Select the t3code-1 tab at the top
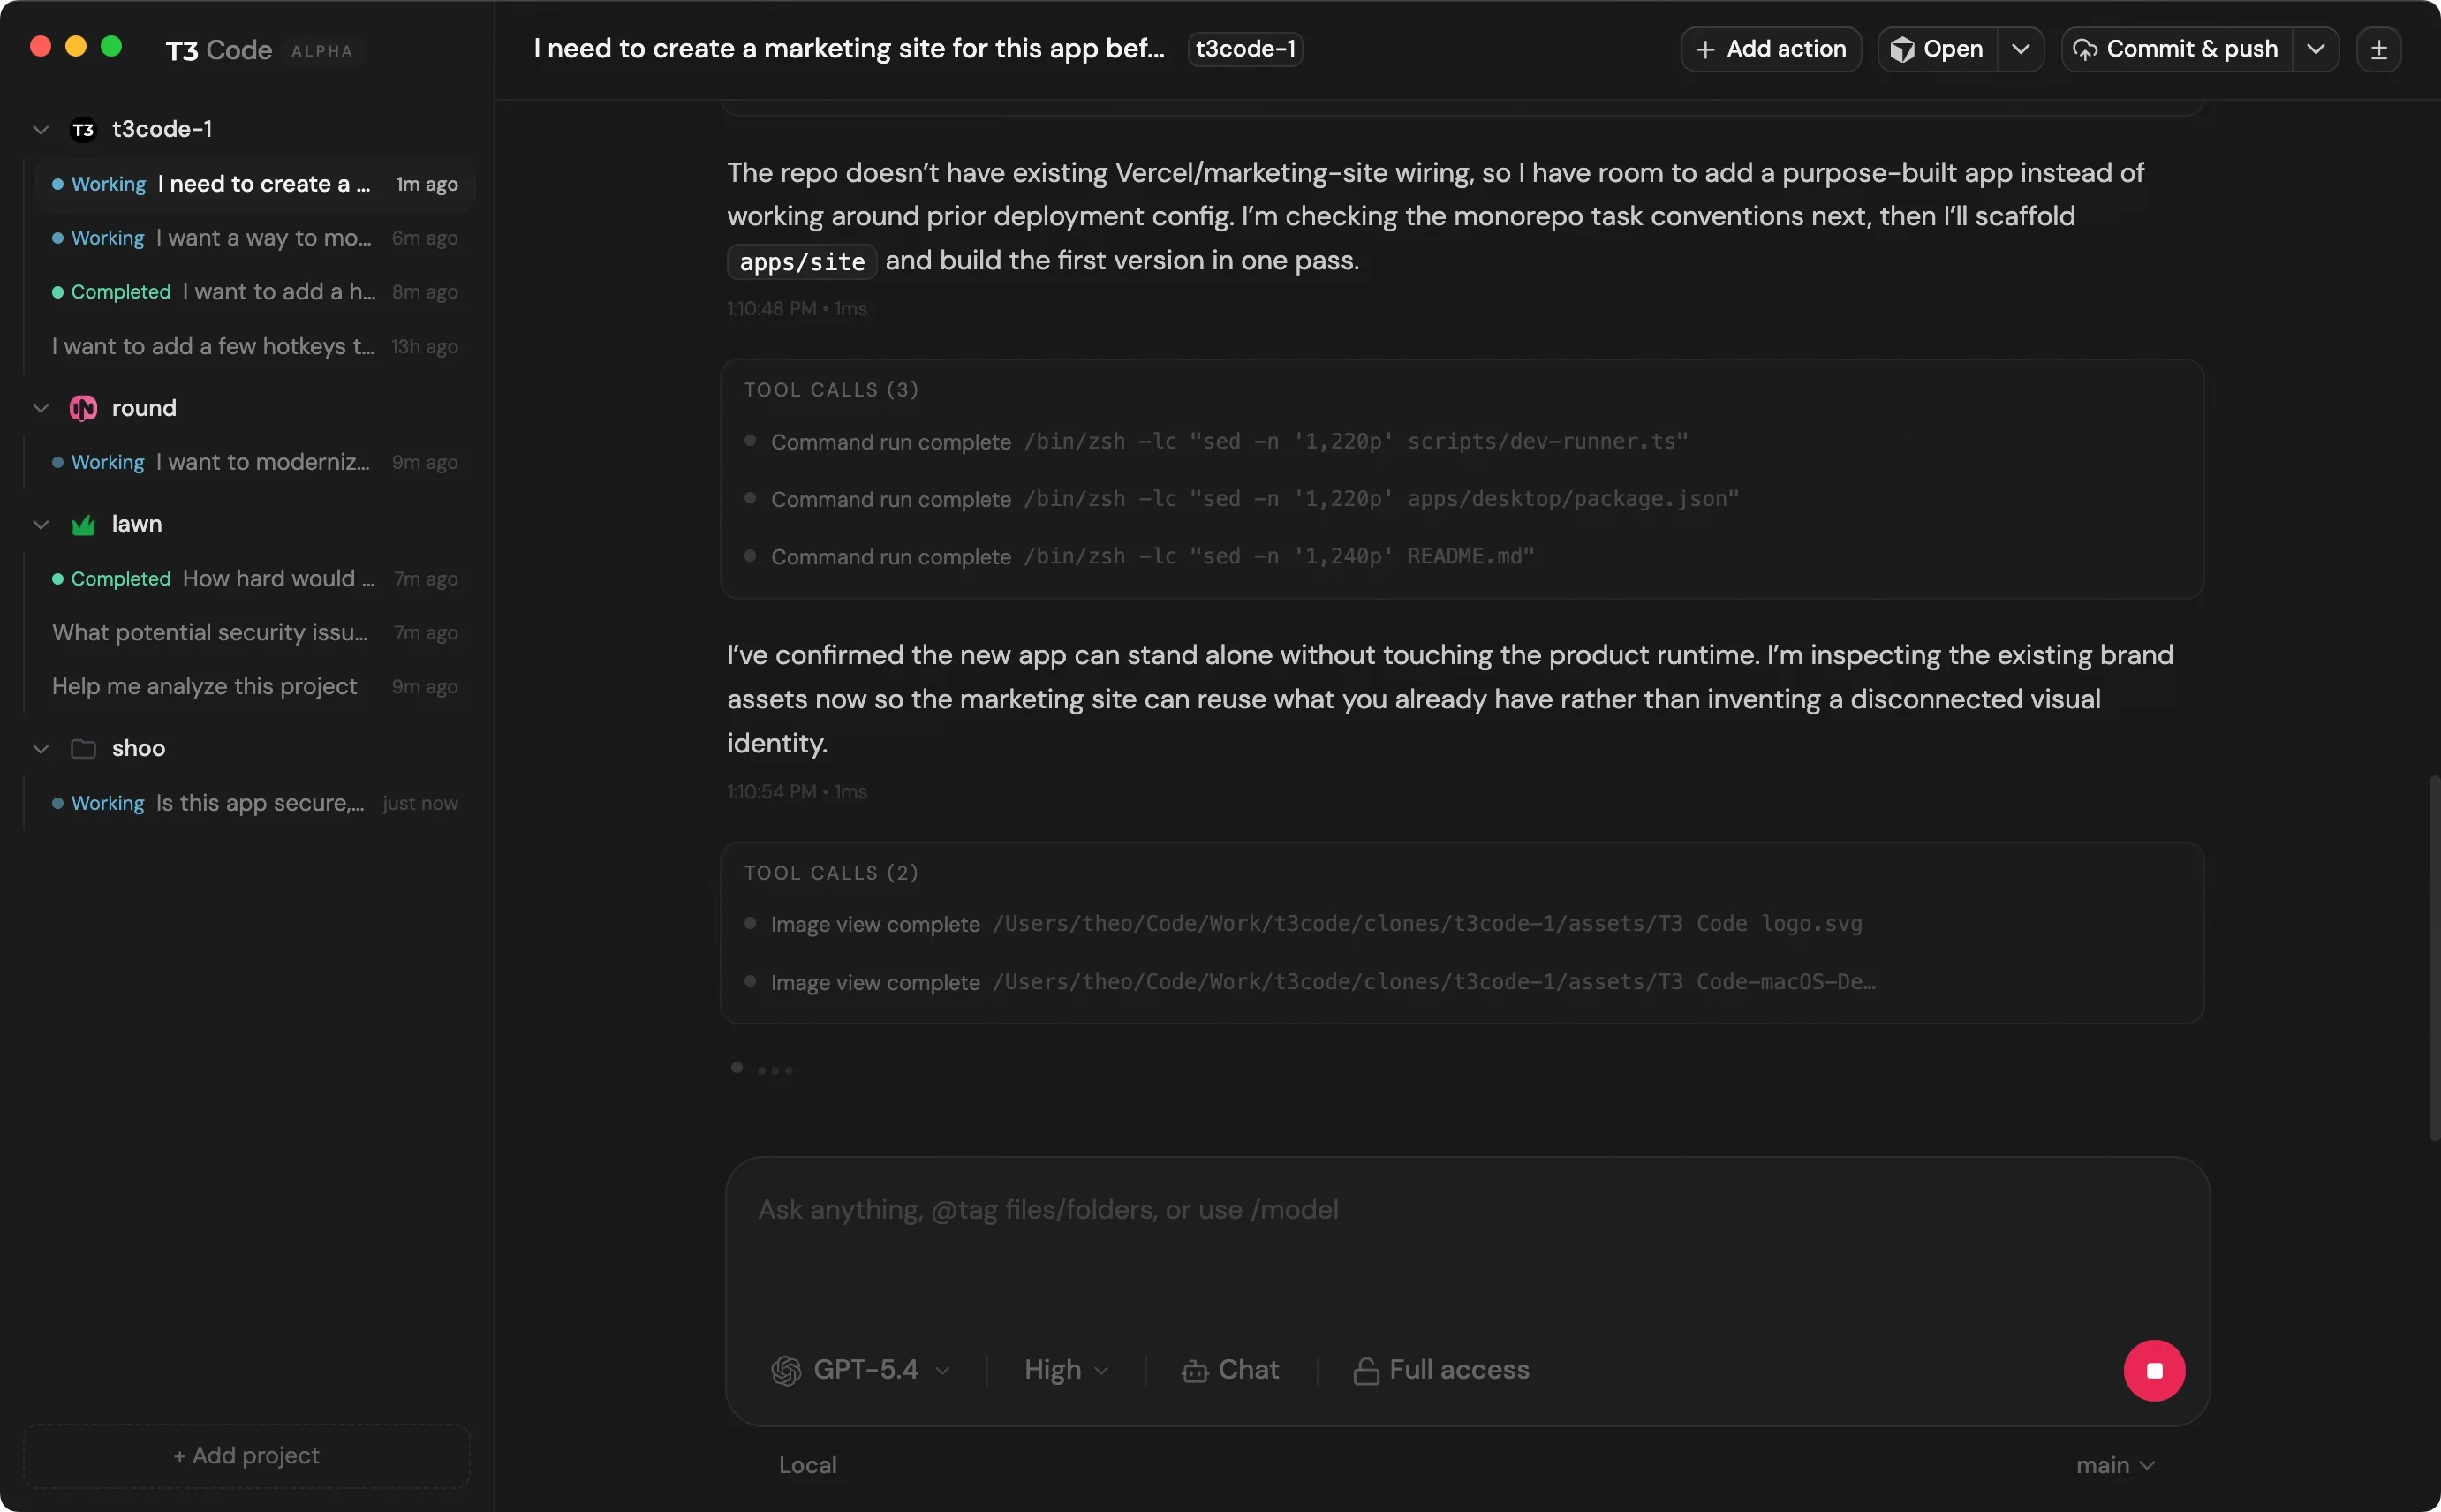 tap(1244, 48)
